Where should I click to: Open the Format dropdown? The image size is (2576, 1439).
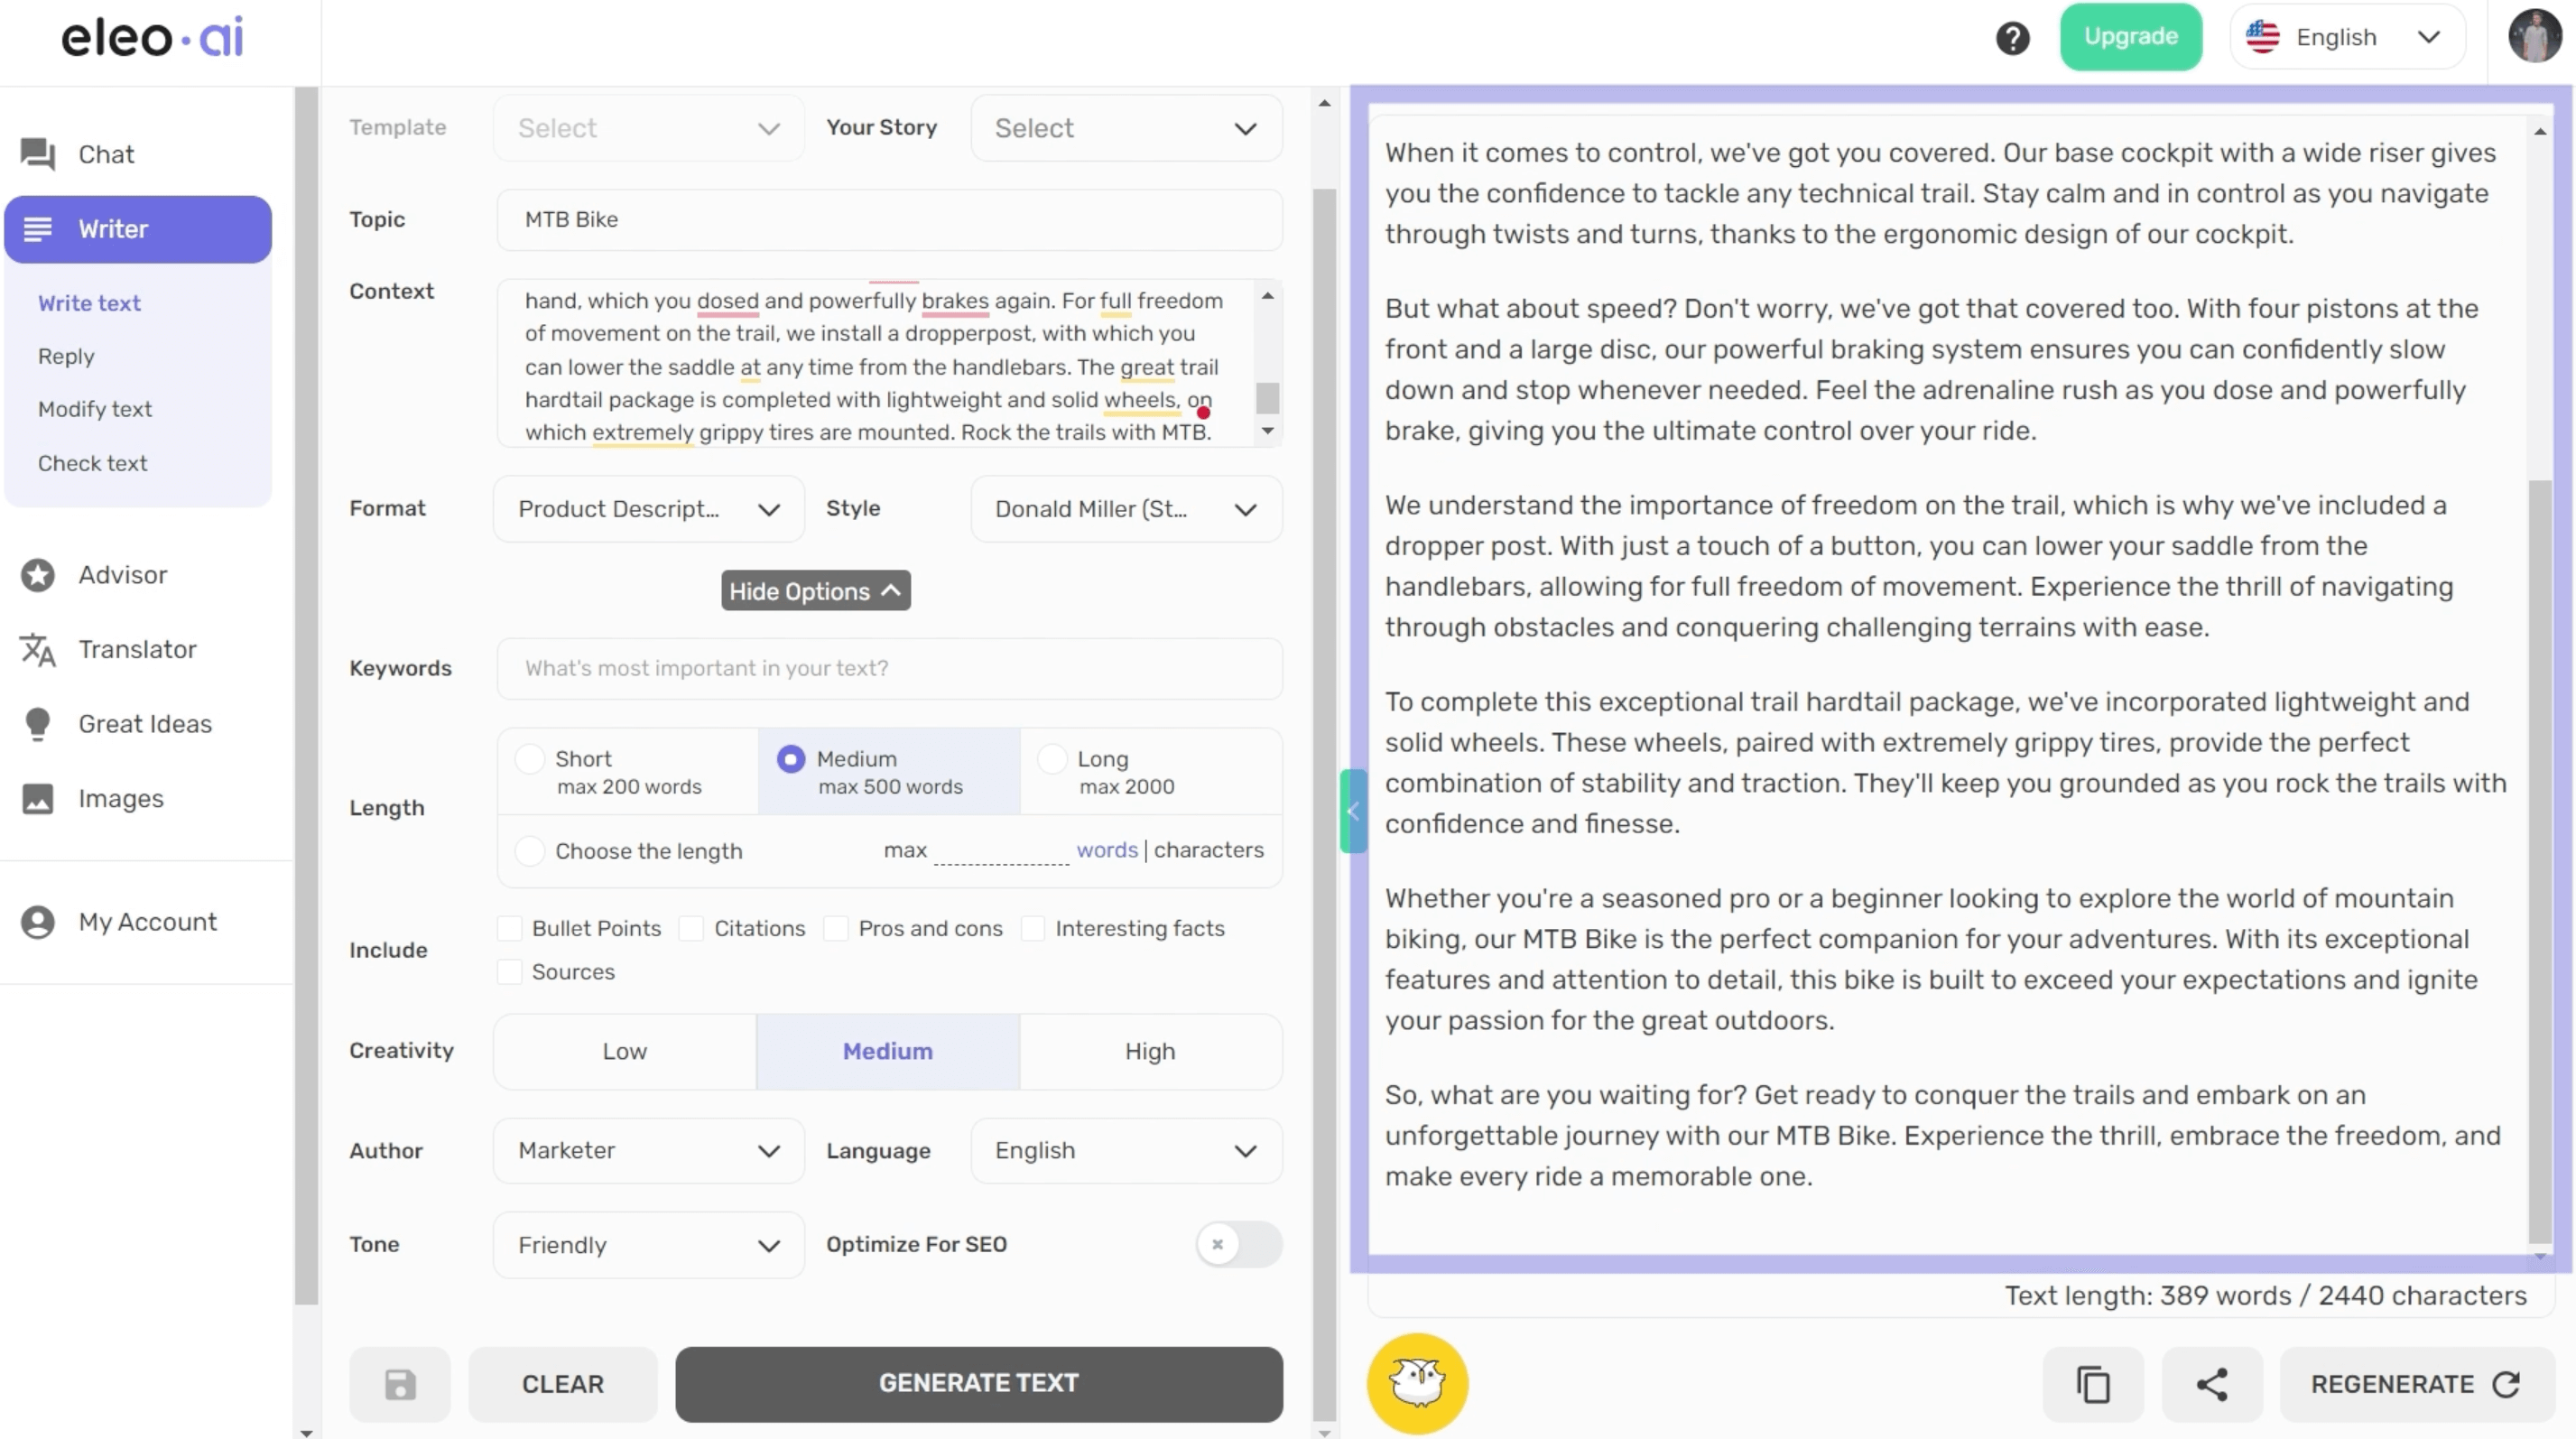(x=648, y=509)
